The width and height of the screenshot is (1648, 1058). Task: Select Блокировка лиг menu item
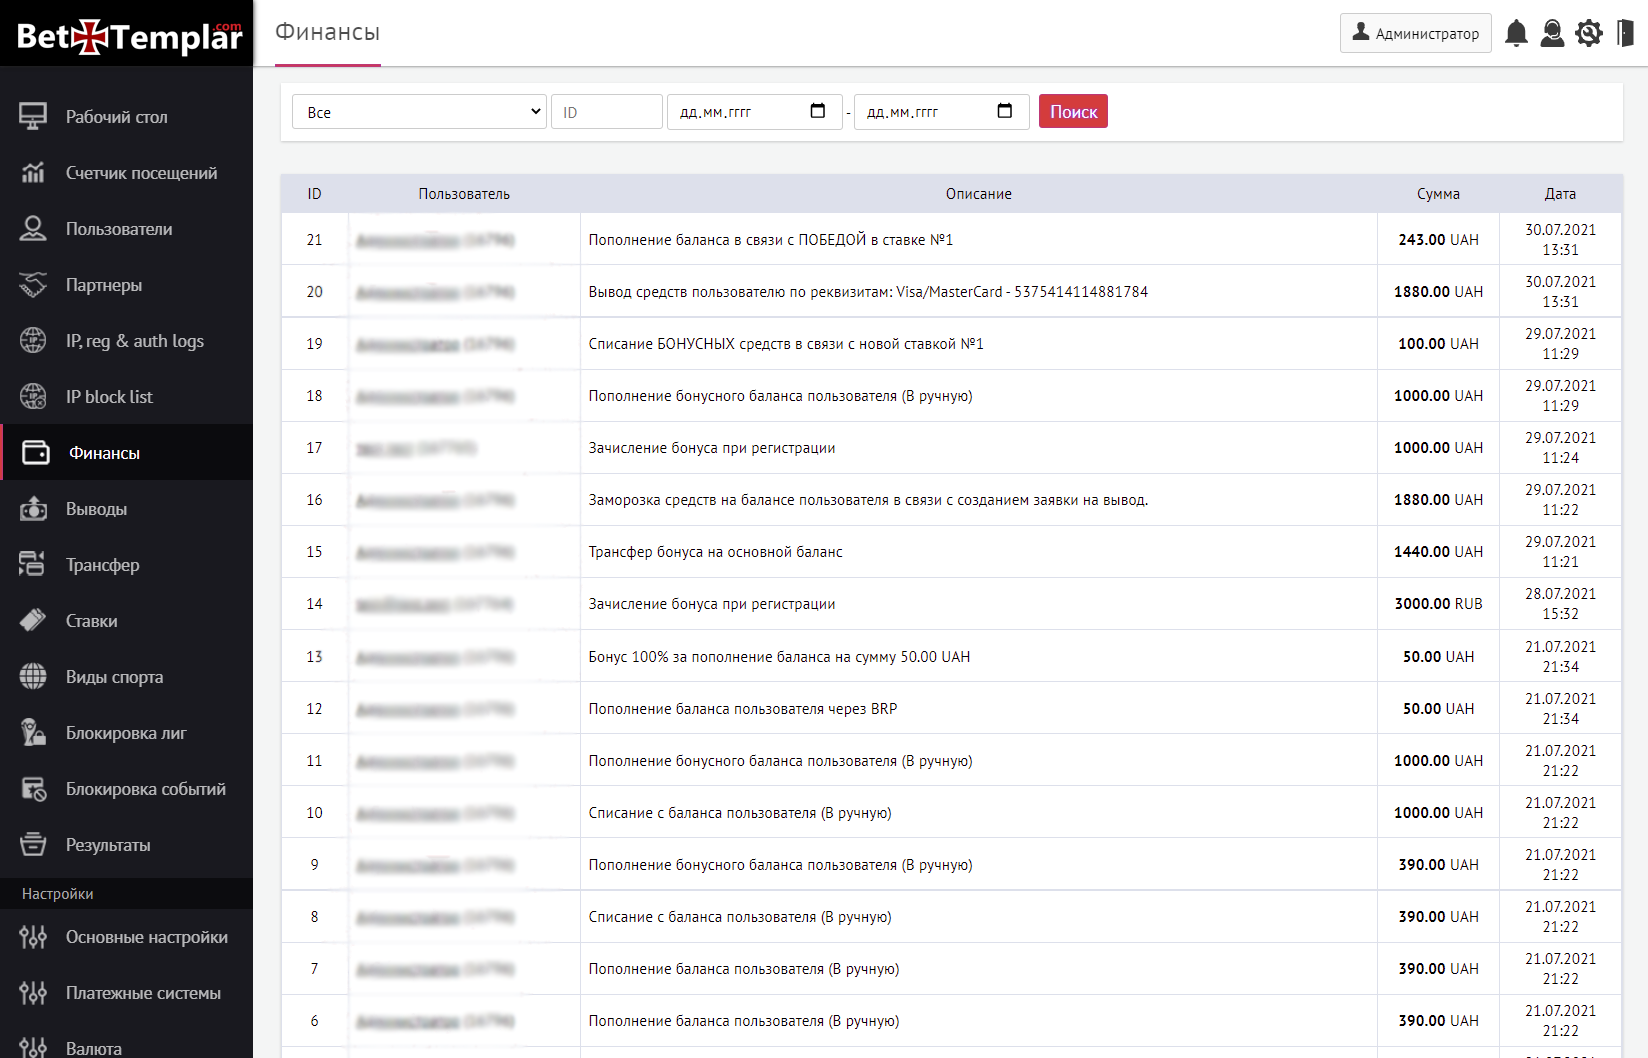click(126, 733)
